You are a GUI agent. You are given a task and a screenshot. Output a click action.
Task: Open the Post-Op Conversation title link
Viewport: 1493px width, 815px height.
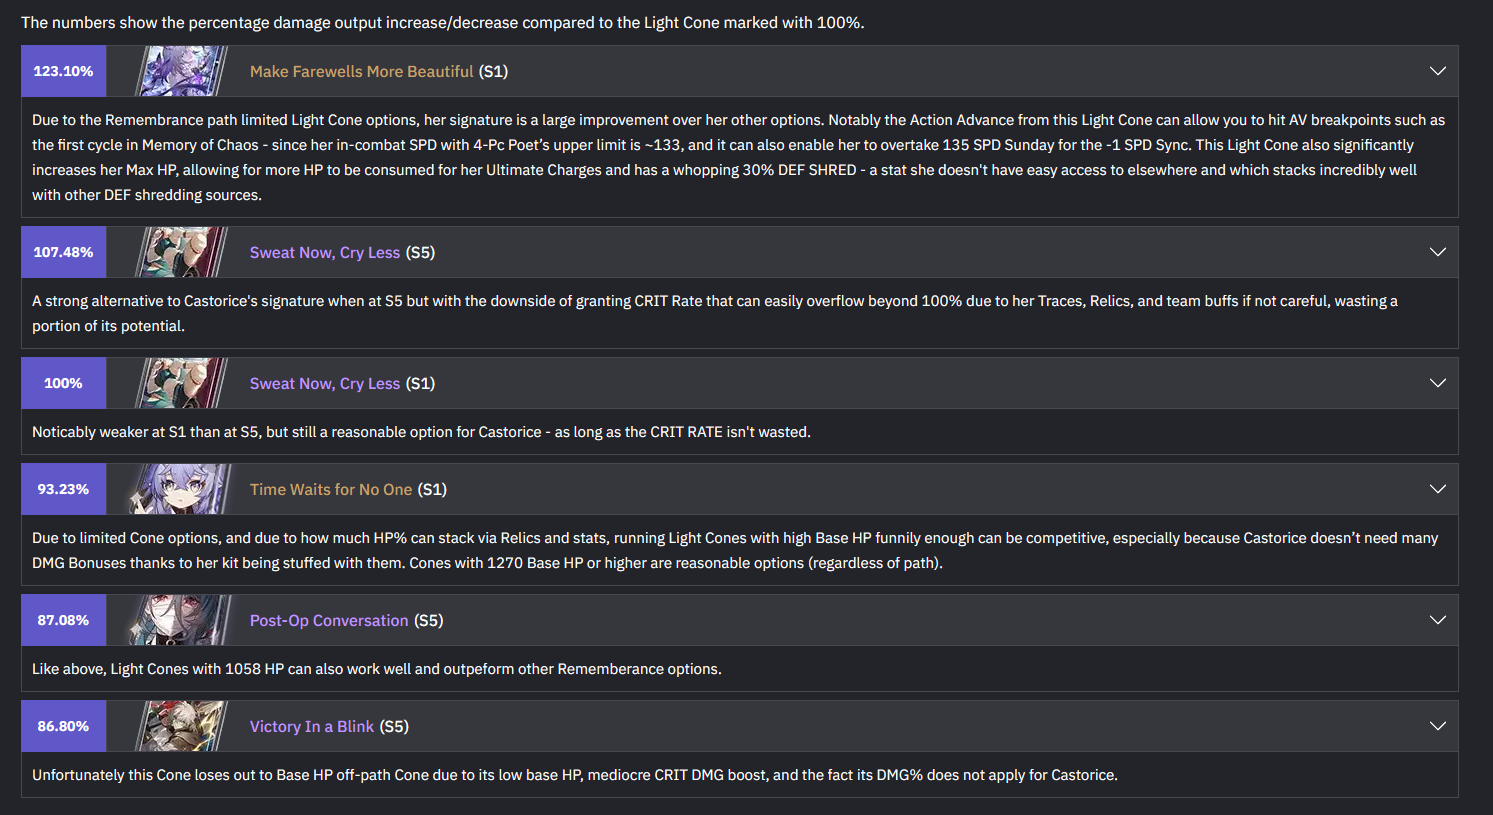[329, 620]
